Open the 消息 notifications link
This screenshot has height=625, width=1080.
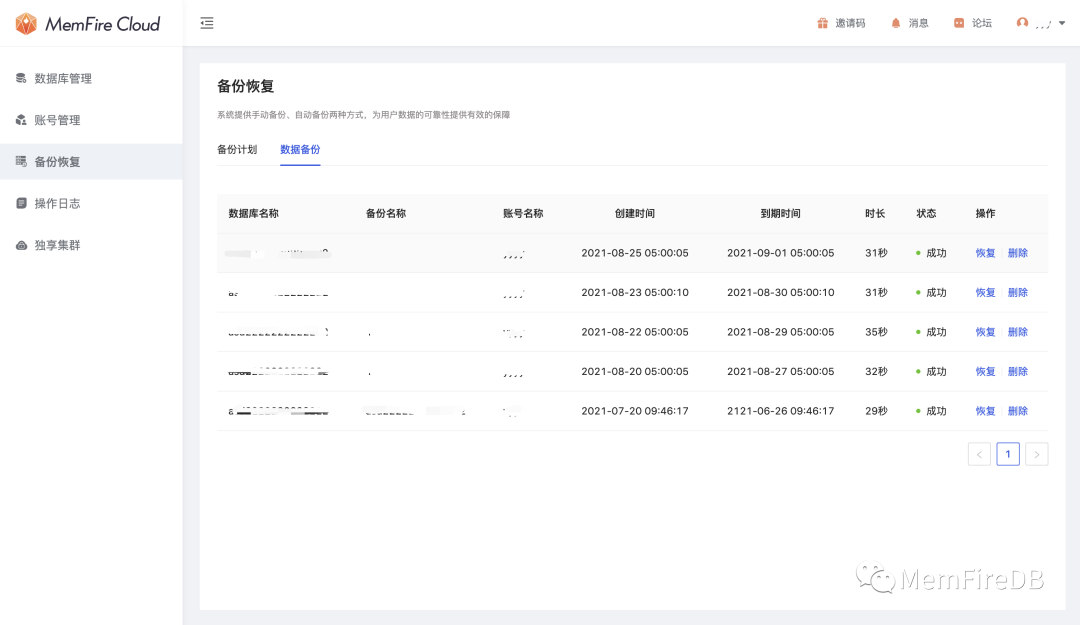(x=918, y=23)
